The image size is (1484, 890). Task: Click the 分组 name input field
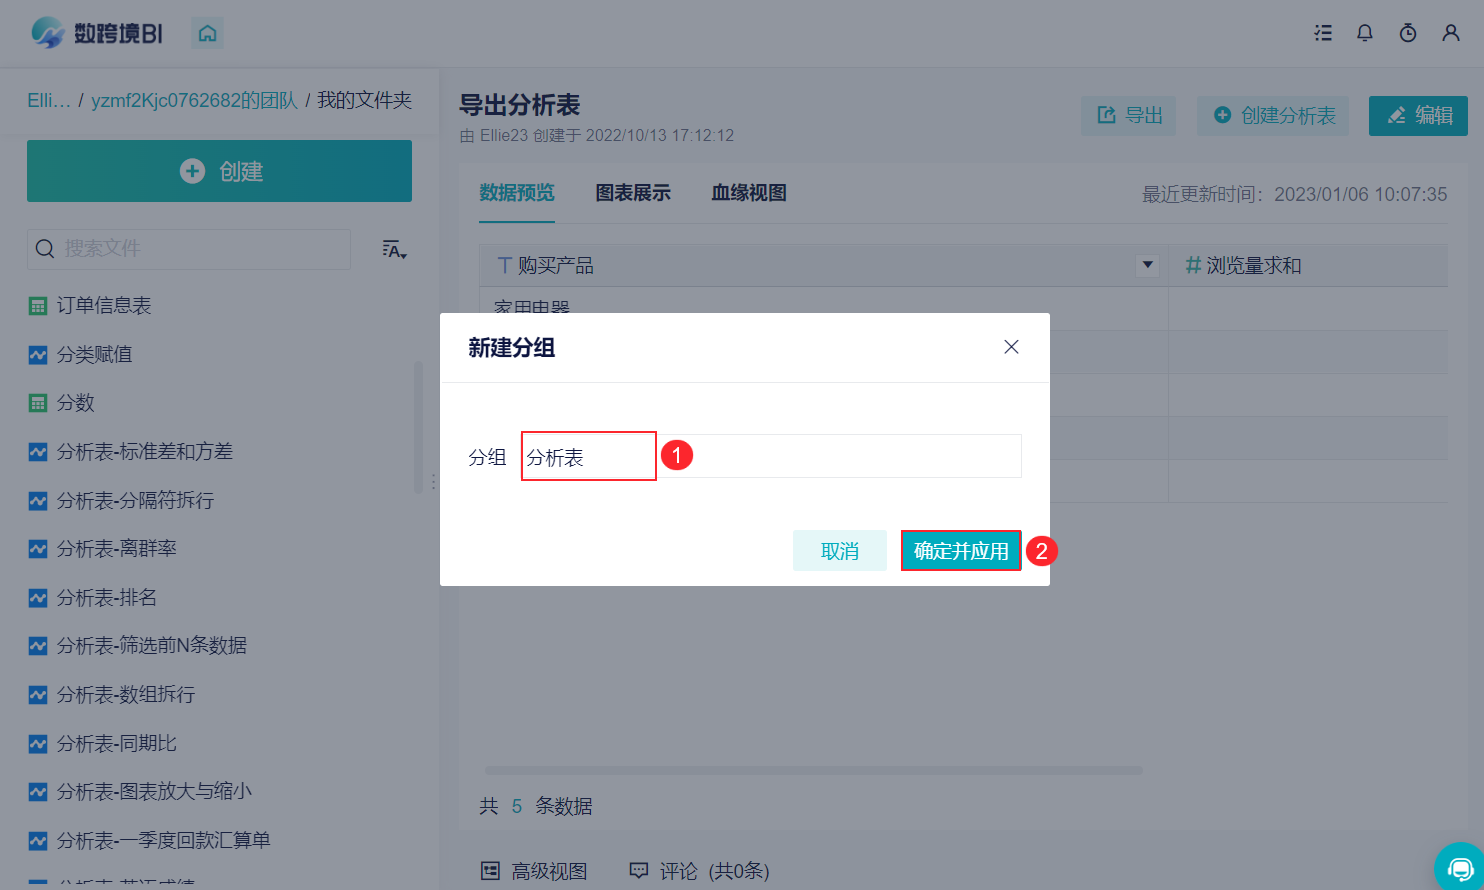[772, 456]
